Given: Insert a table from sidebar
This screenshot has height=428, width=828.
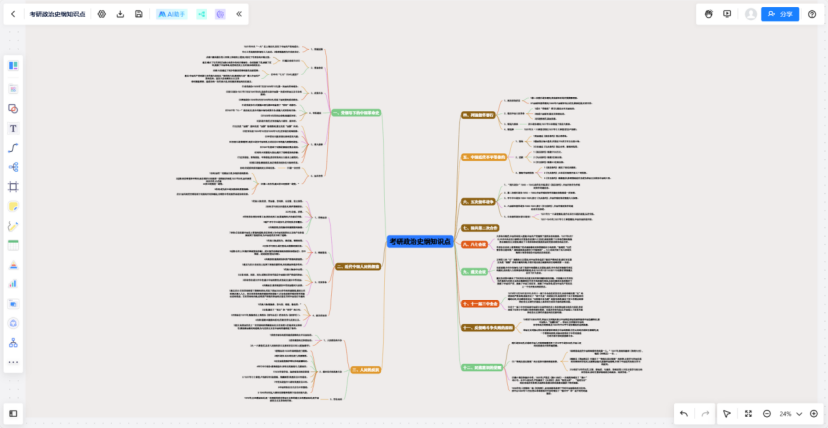Looking at the screenshot, I should 13,245.
